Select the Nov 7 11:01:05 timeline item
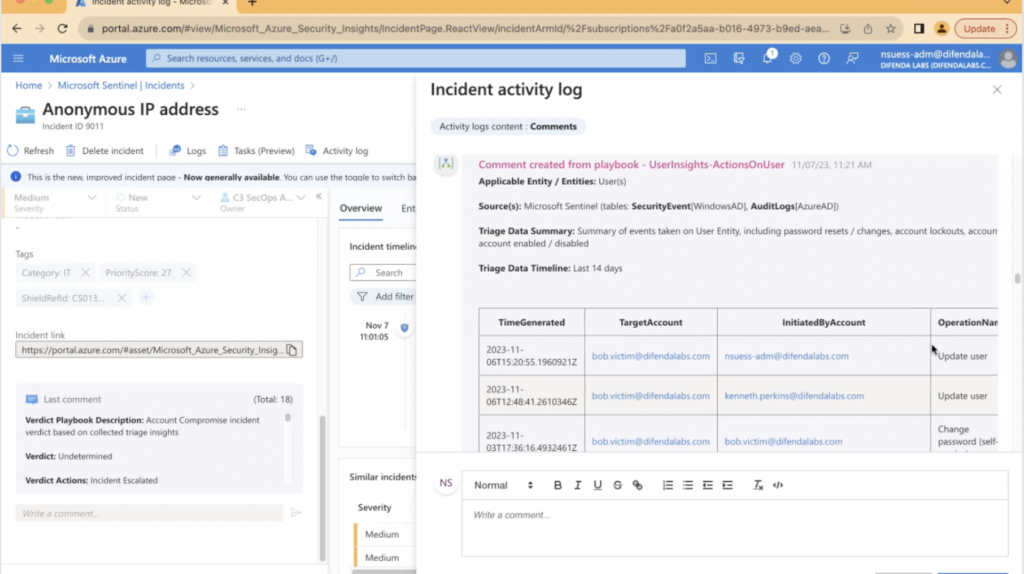The image size is (1024, 574). pos(376,331)
